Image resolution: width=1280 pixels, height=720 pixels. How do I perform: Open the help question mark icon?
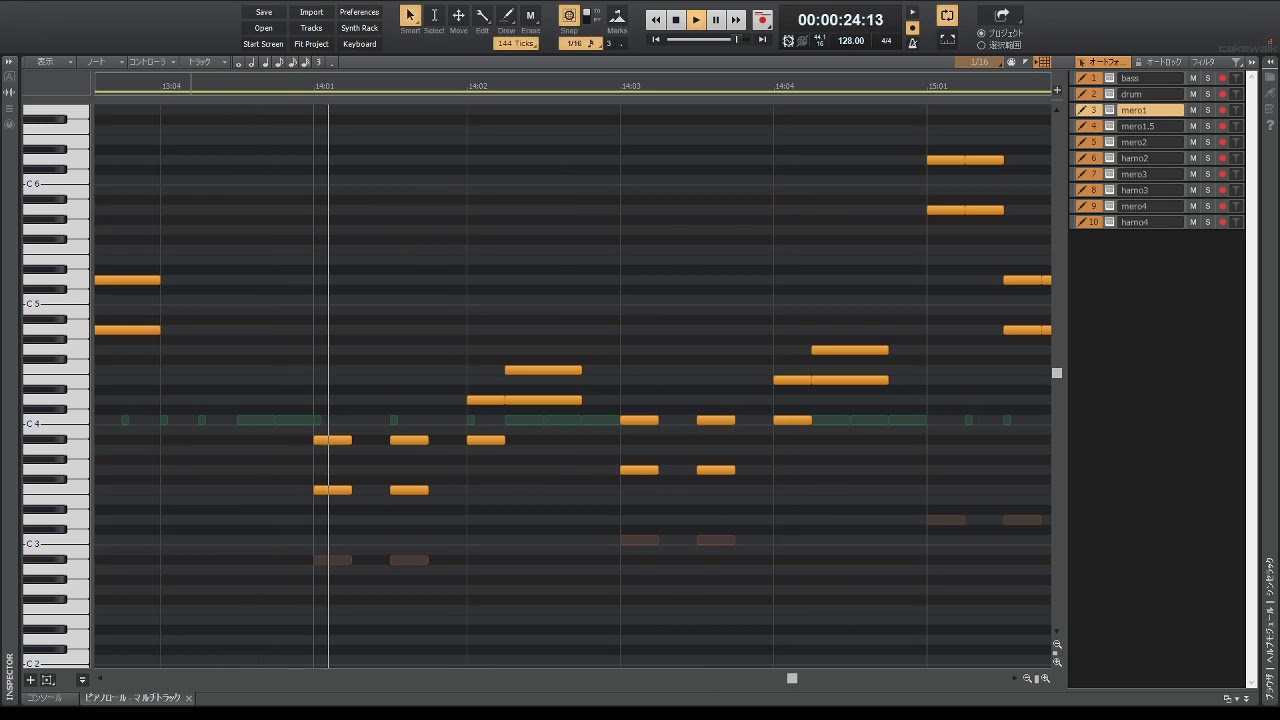coord(1270,124)
